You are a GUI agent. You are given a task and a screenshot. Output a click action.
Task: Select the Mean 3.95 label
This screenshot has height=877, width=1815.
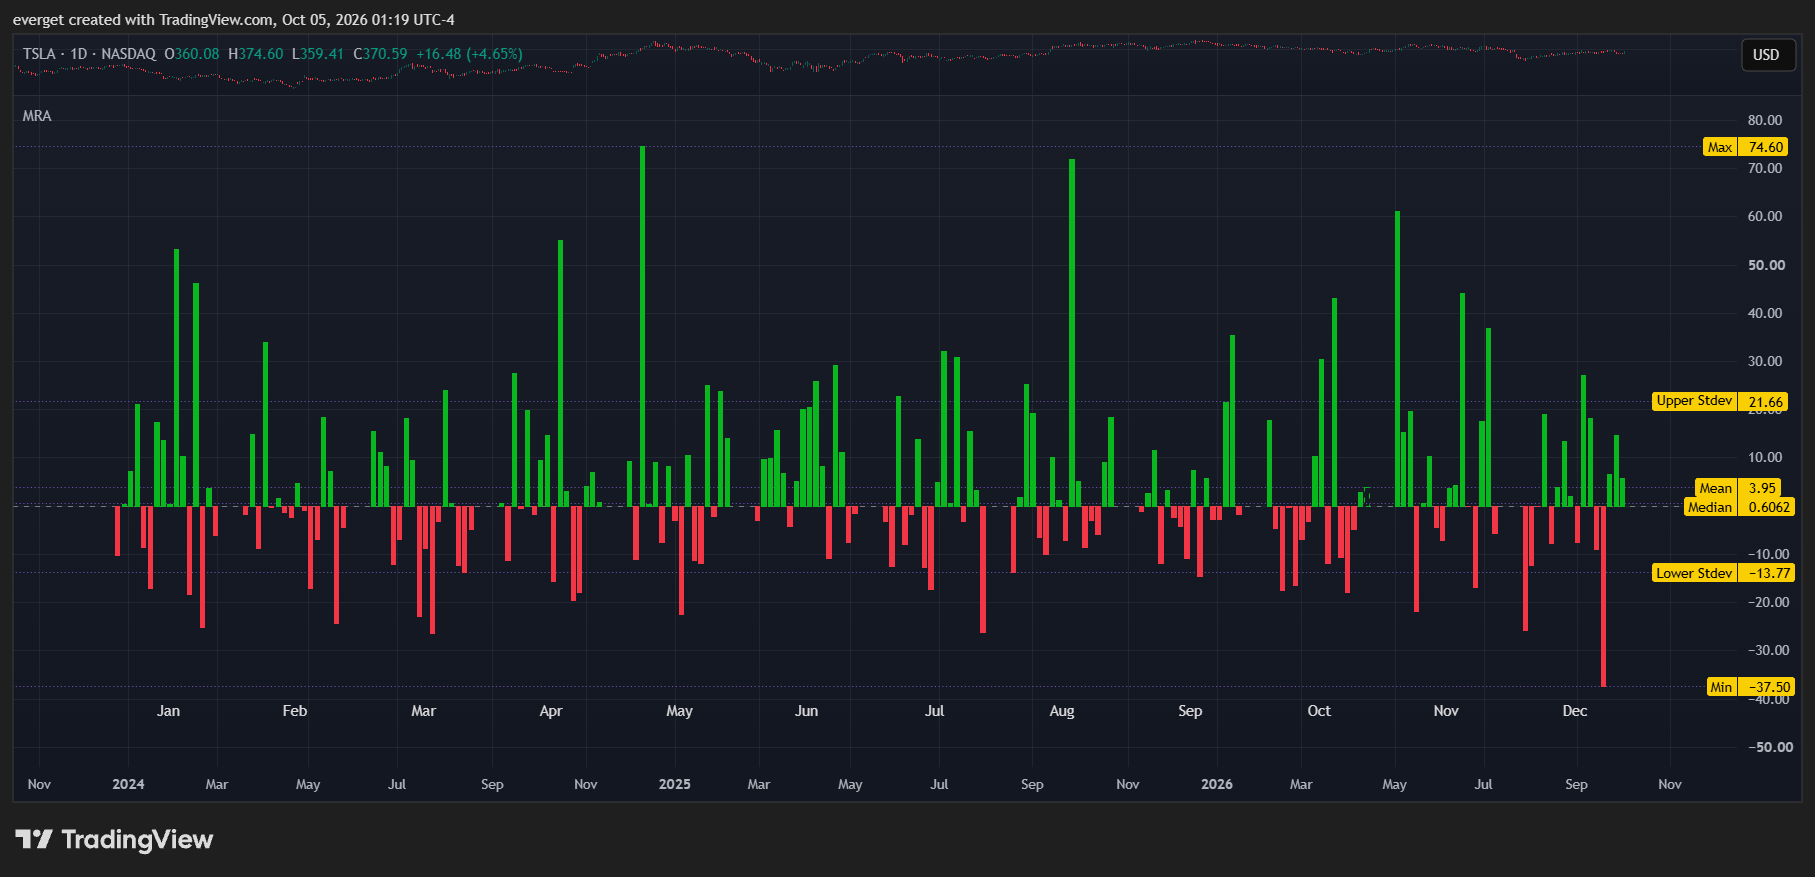click(x=1738, y=488)
